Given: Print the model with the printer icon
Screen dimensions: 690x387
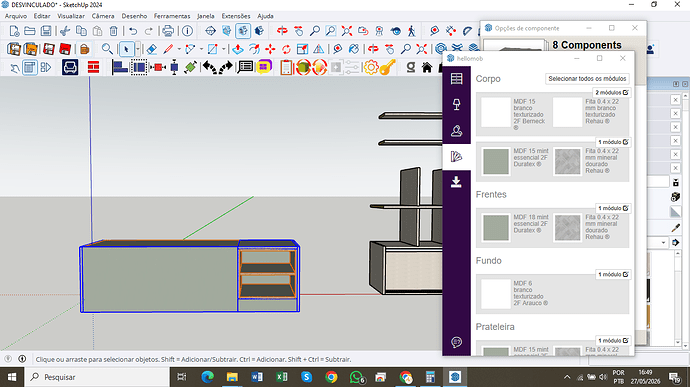Looking at the screenshot, I should [168, 31].
